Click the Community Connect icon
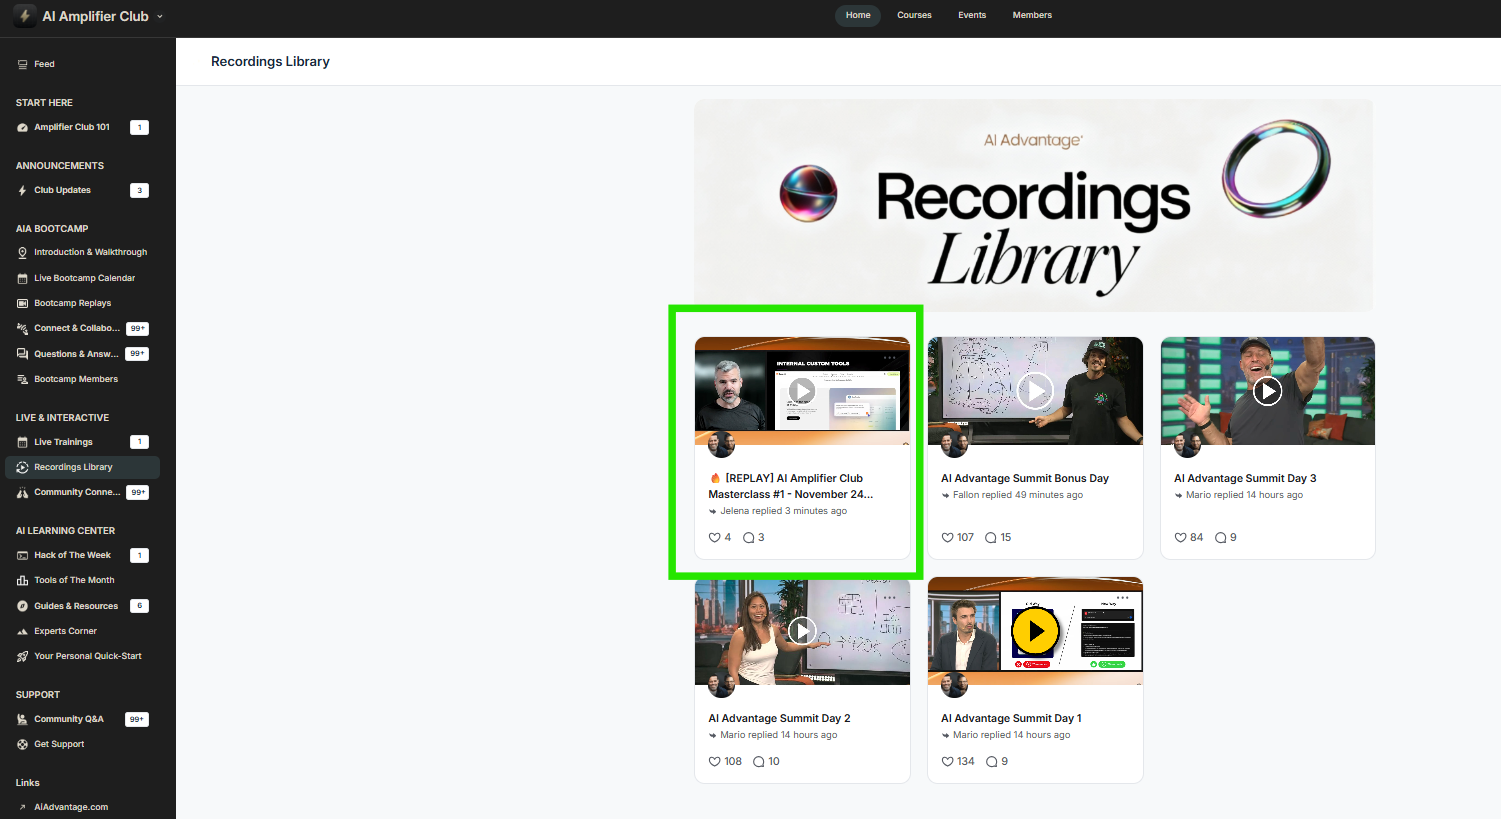1501x819 pixels. pos(22,492)
